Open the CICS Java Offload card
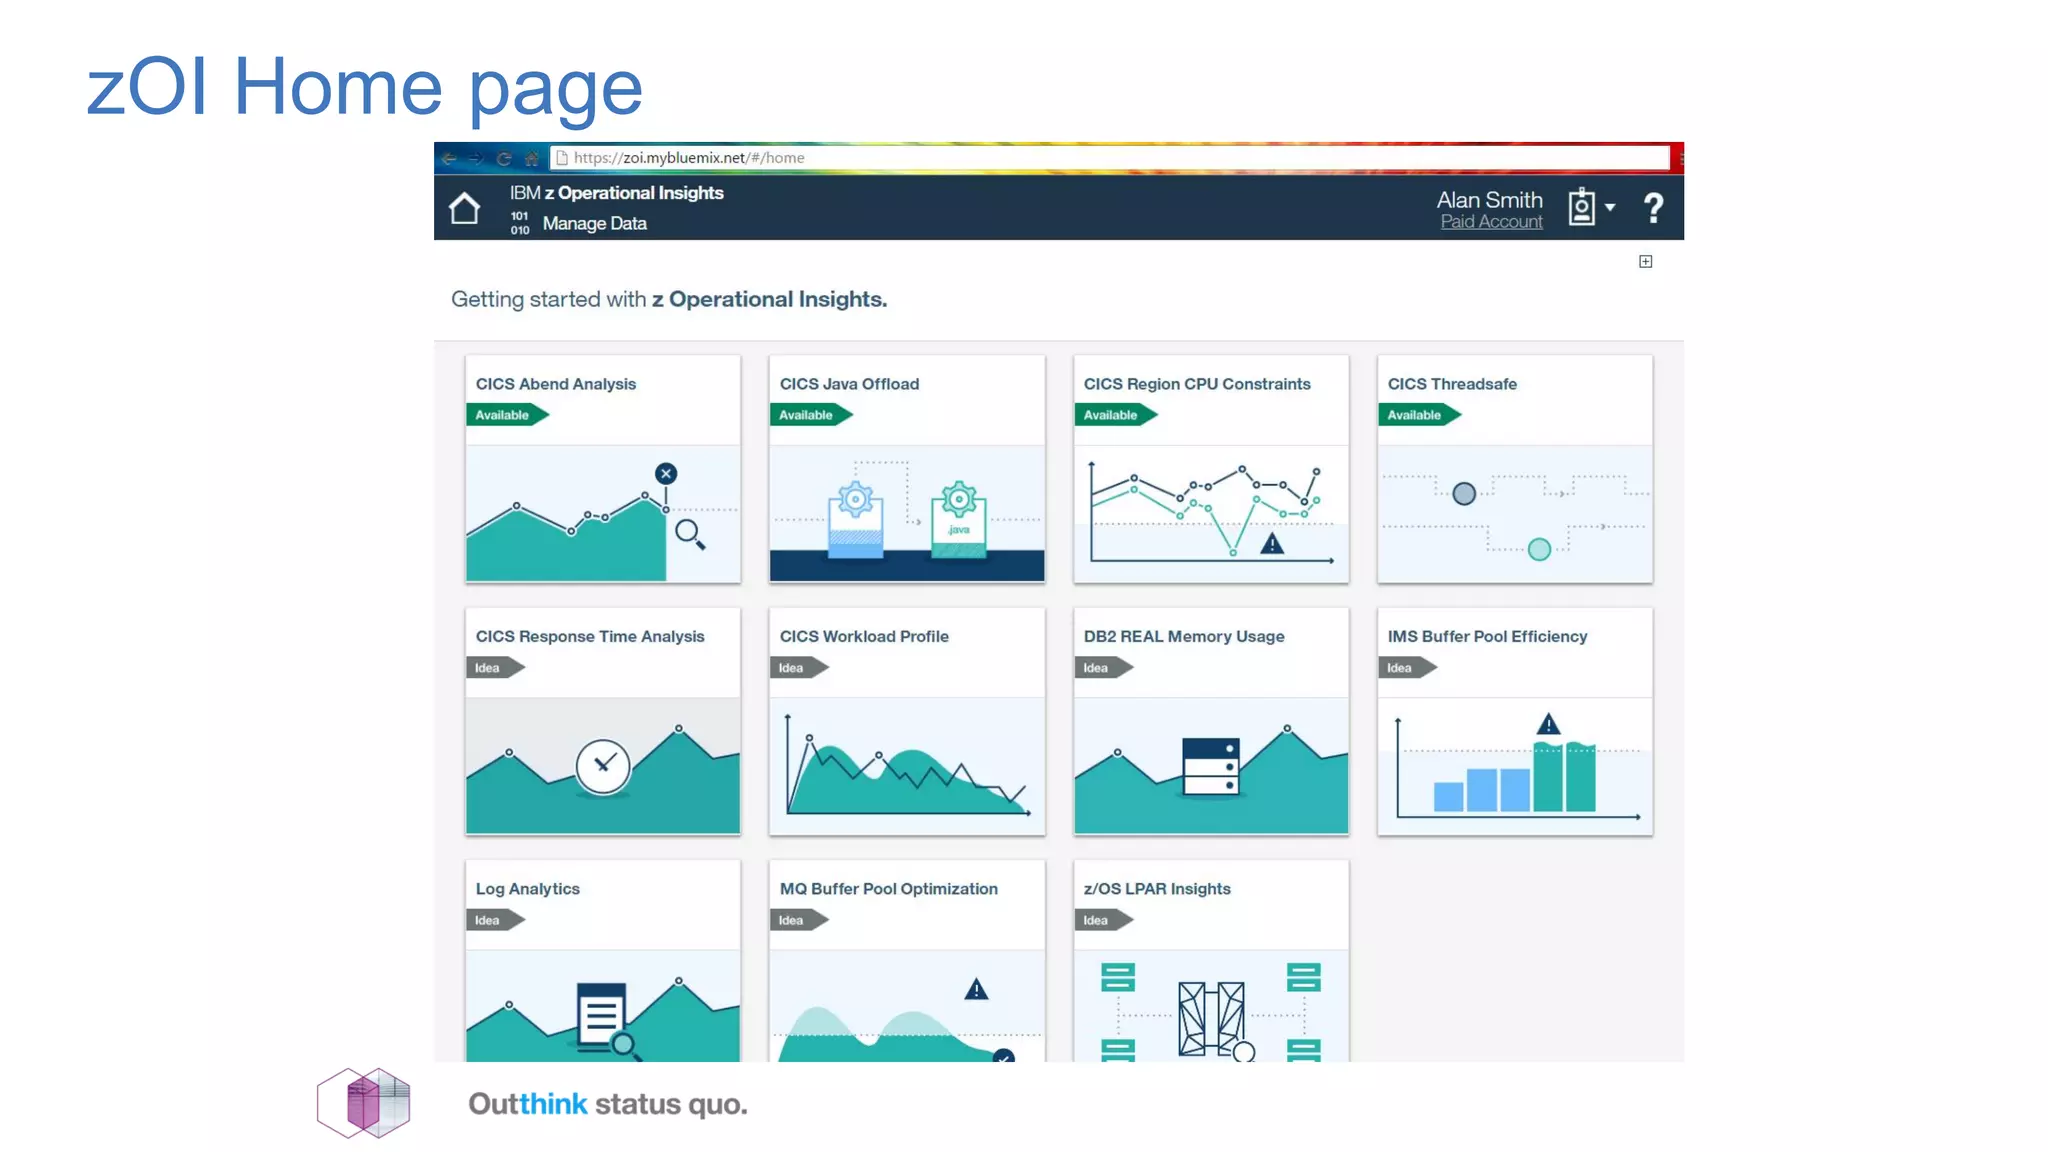This screenshot has height=1152, width=2048. pyautogui.click(x=907, y=469)
